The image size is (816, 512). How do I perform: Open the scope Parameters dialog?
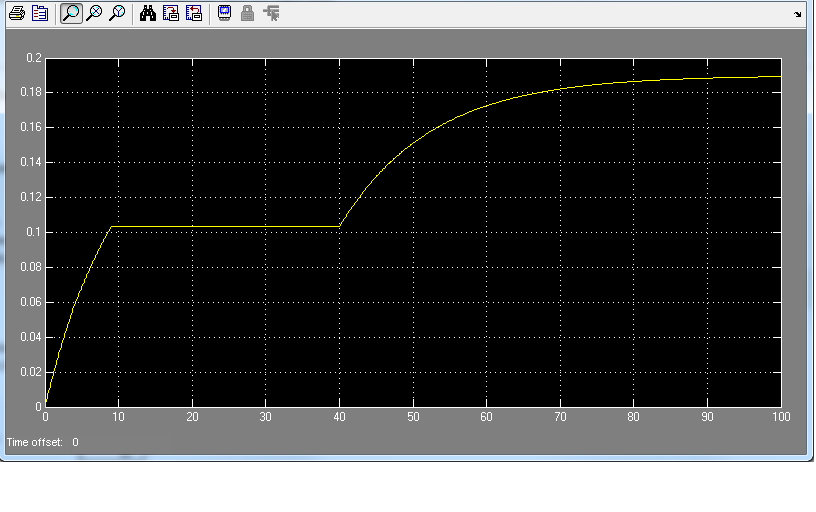pyautogui.click(x=40, y=14)
